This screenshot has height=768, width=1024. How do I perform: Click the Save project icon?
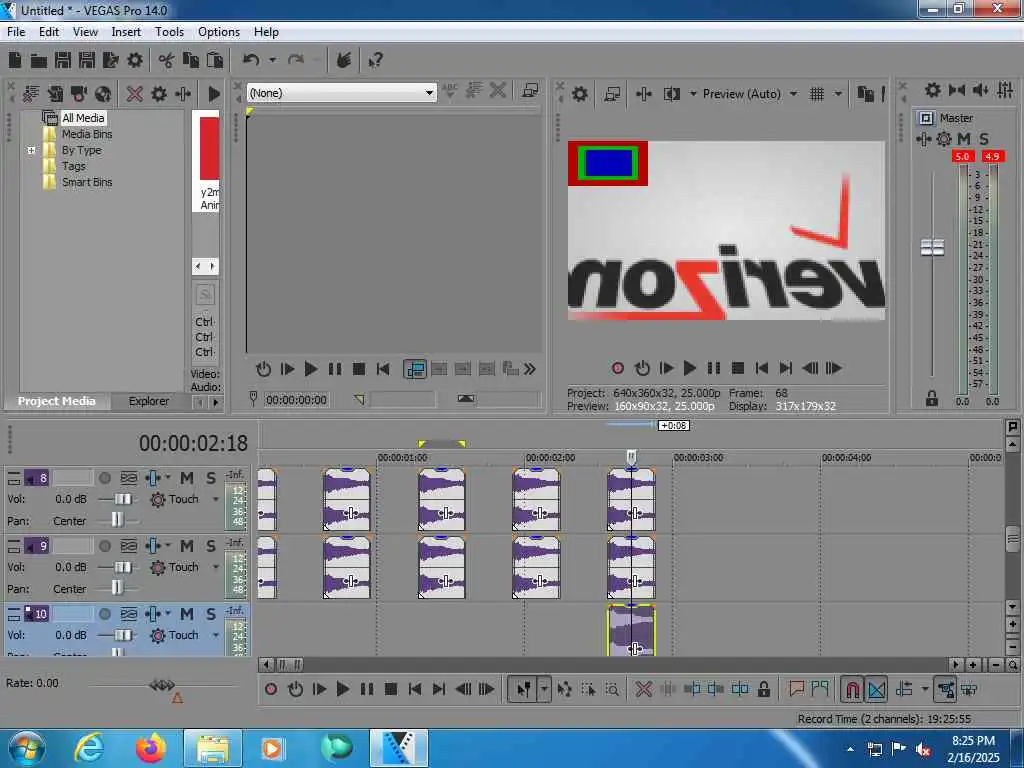pos(63,60)
